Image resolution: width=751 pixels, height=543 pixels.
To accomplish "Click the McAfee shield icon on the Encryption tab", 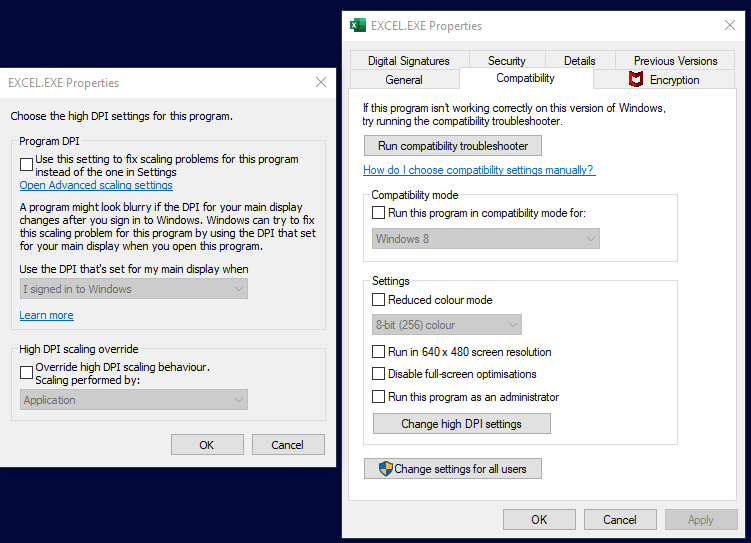I will click(x=636, y=79).
